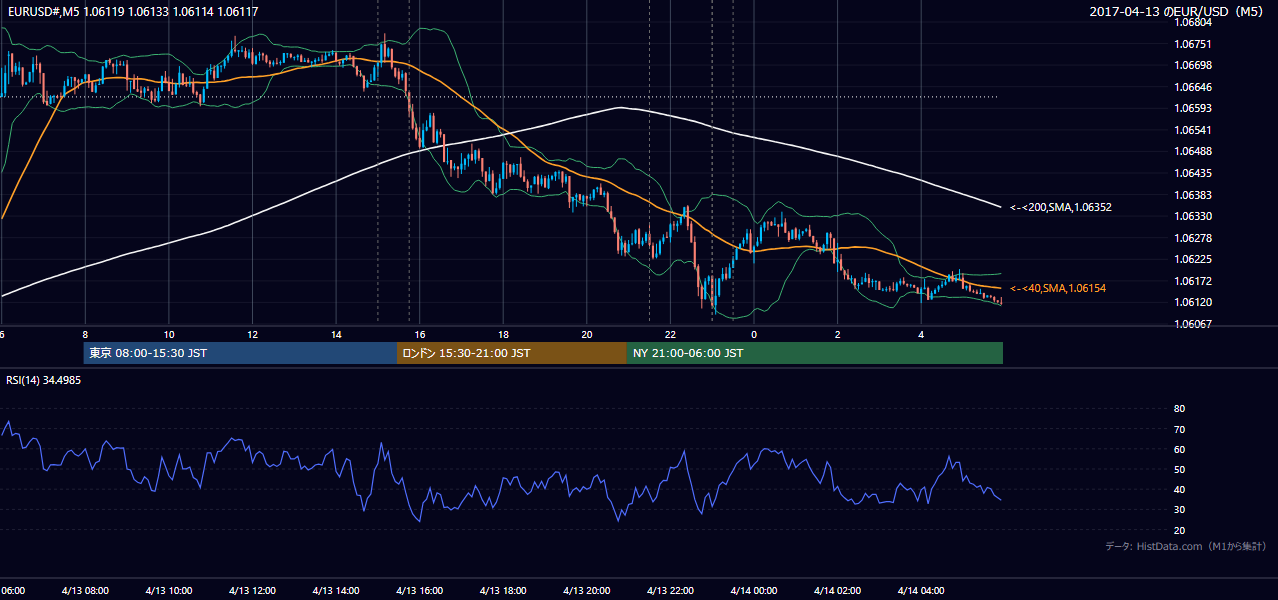Click price axis value 1.06120
The image size is (1278, 600).
pyautogui.click(x=1192, y=302)
